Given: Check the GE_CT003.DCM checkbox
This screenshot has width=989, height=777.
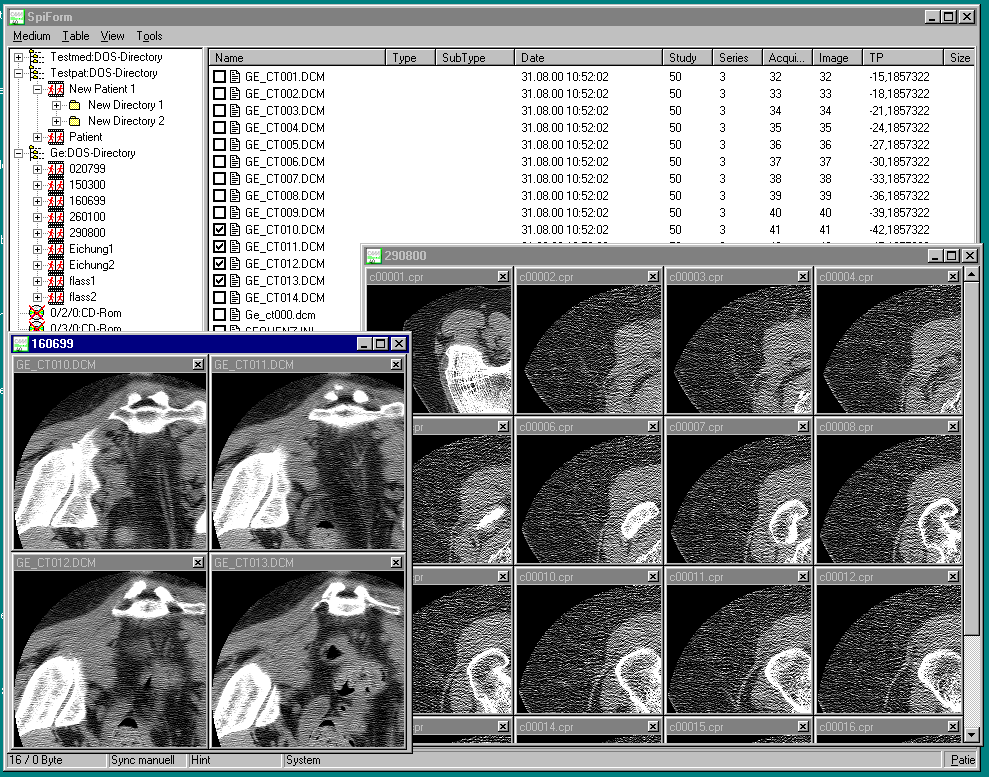Looking at the screenshot, I should (x=219, y=111).
